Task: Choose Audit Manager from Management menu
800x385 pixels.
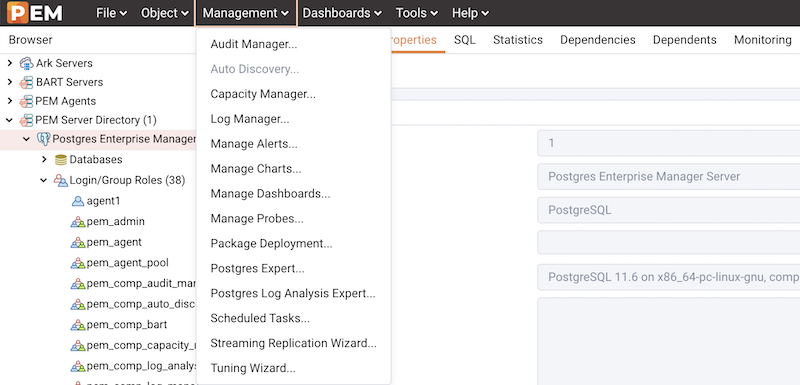Action: point(293,44)
